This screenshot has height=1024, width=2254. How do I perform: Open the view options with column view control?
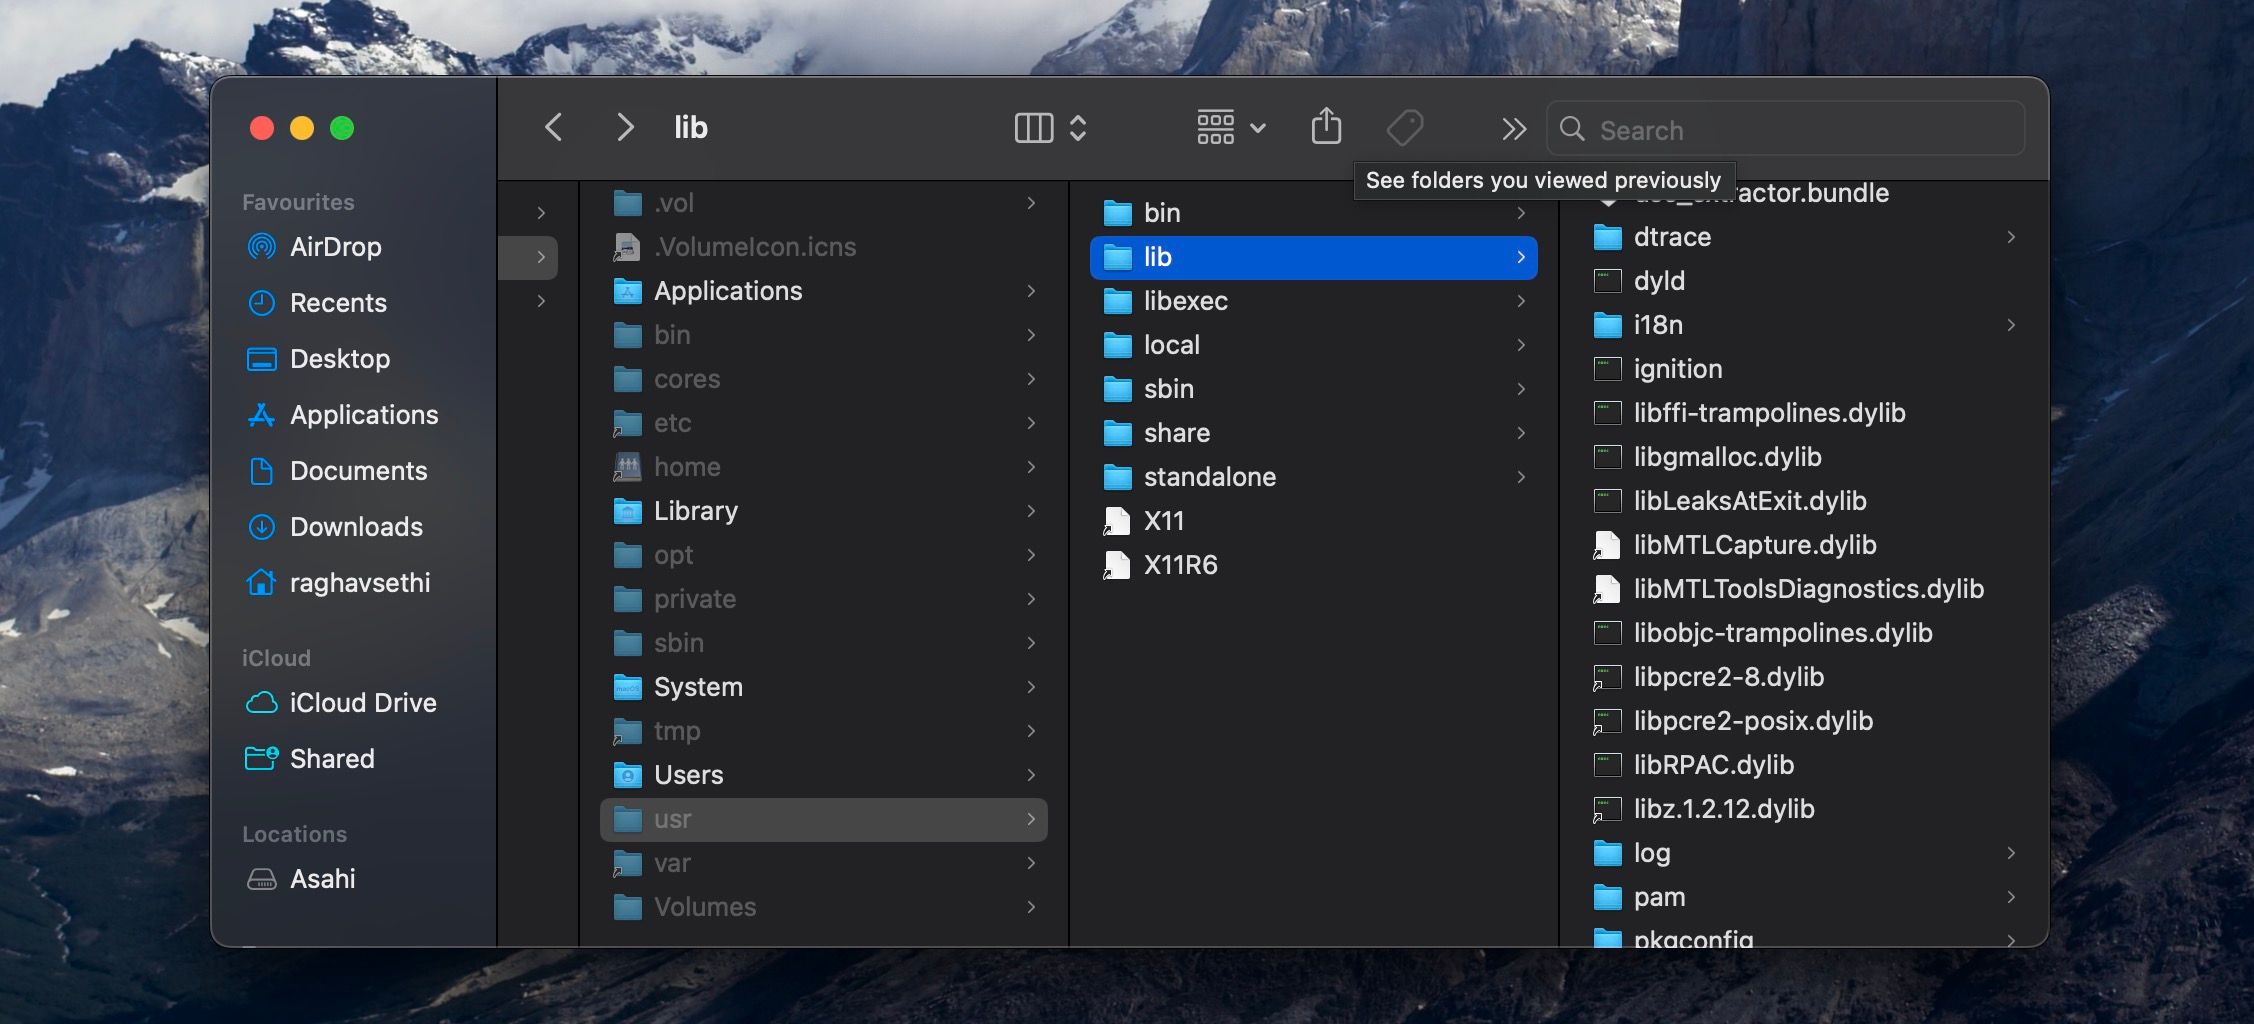point(1035,127)
